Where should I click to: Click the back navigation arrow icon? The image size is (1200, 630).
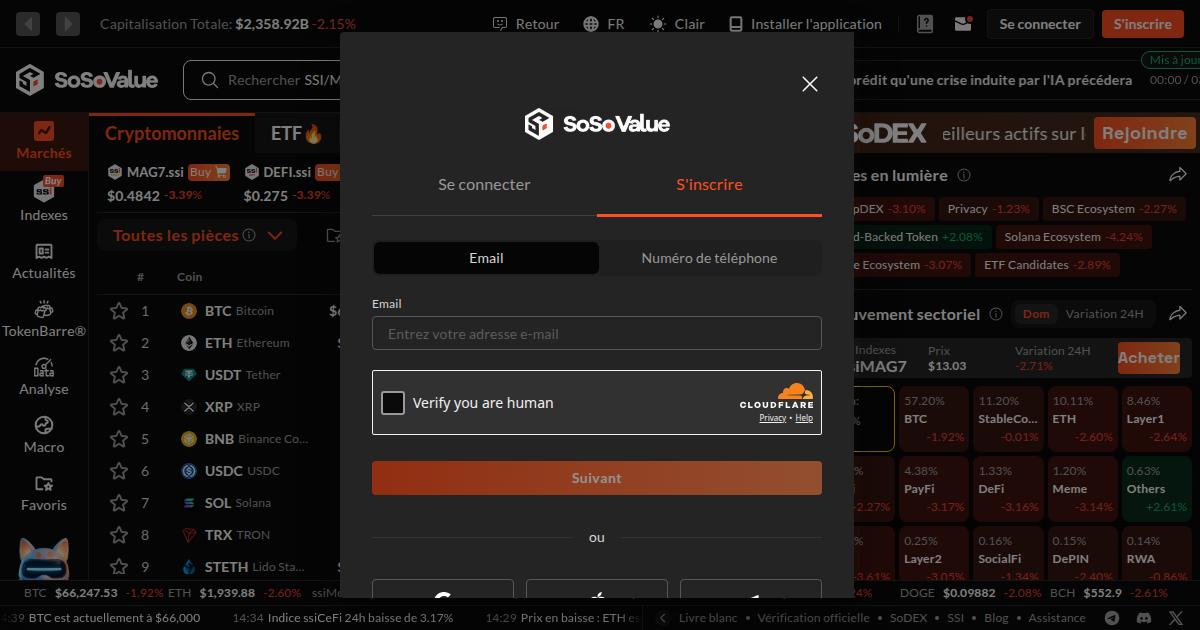28,23
